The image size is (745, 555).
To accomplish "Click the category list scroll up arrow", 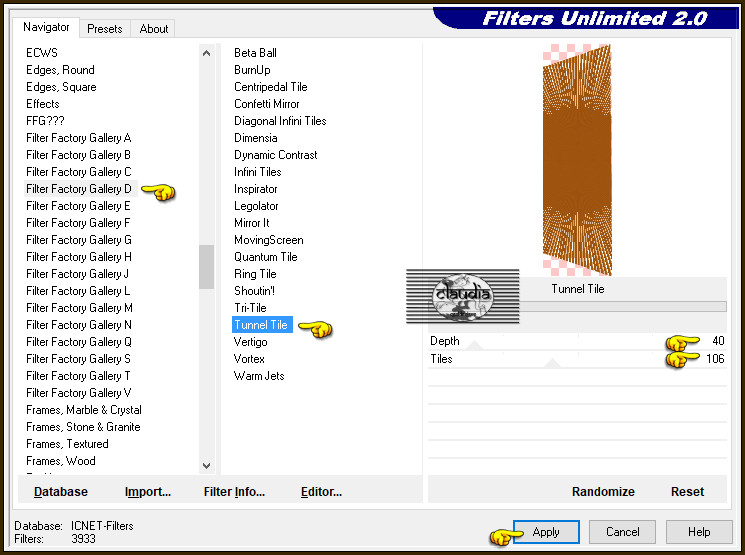I will (206, 53).
